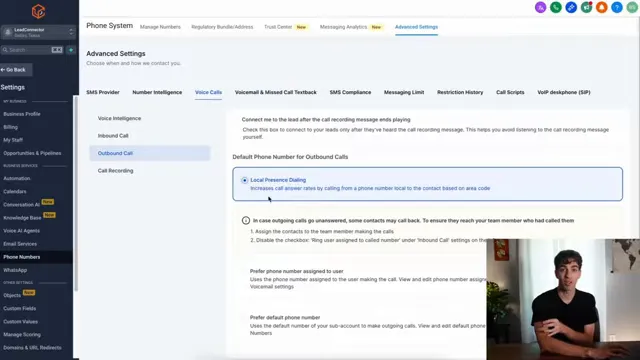Choose Prefer default phone number option
640x360 pixels.
tap(285, 317)
